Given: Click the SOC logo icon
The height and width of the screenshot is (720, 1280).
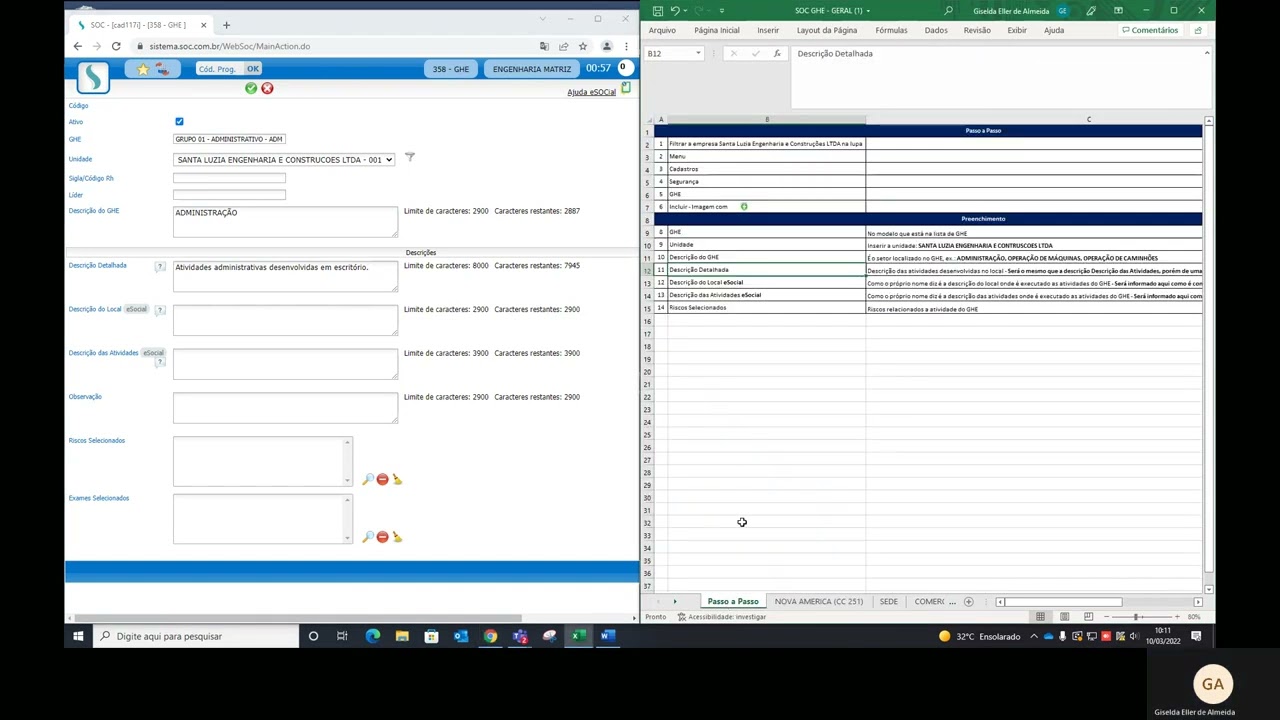Looking at the screenshot, I should (x=93, y=77).
